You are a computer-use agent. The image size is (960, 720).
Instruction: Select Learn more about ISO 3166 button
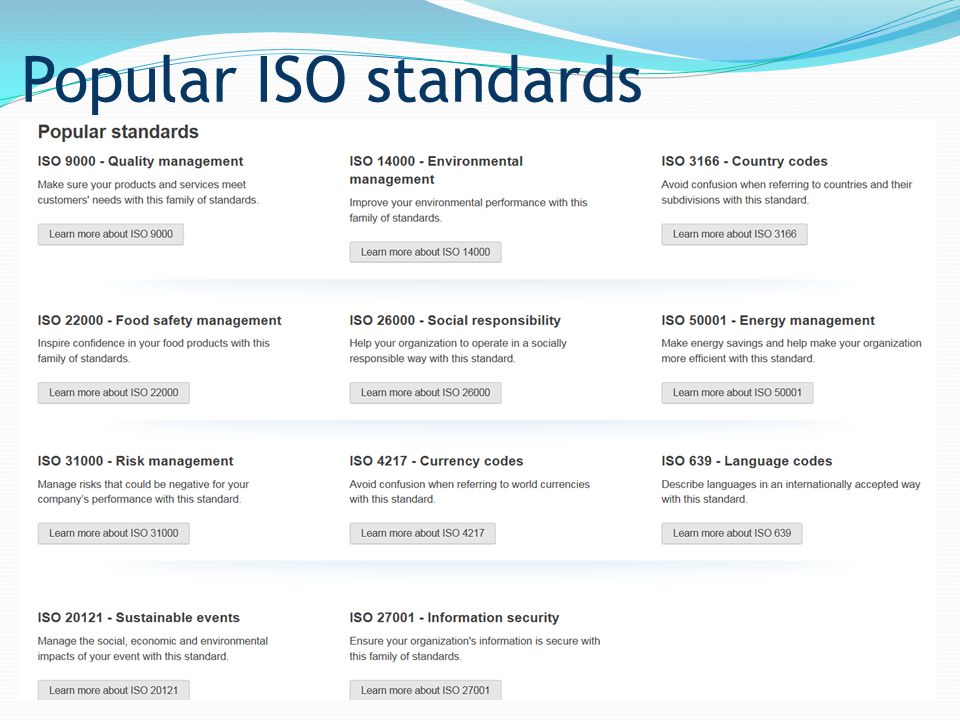[x=734, y=234]
